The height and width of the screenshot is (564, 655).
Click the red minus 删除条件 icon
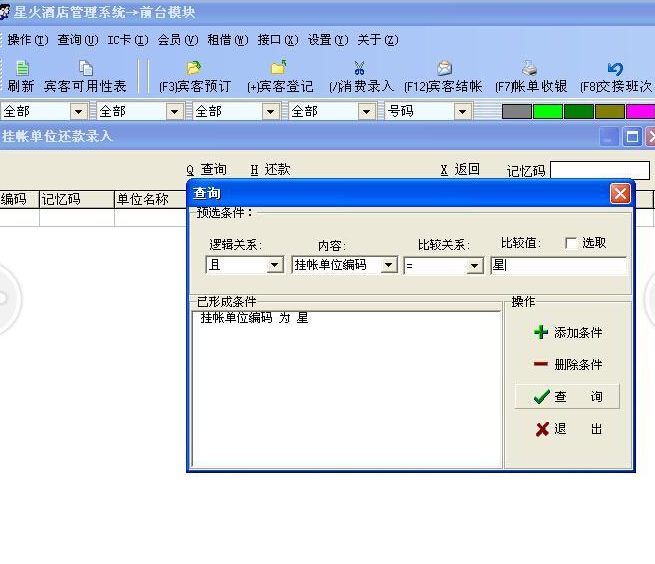pos(541,364)
